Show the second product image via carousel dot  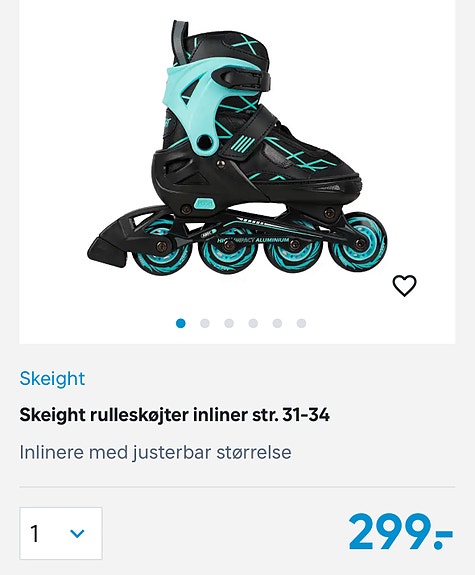[x=205, y=323]
